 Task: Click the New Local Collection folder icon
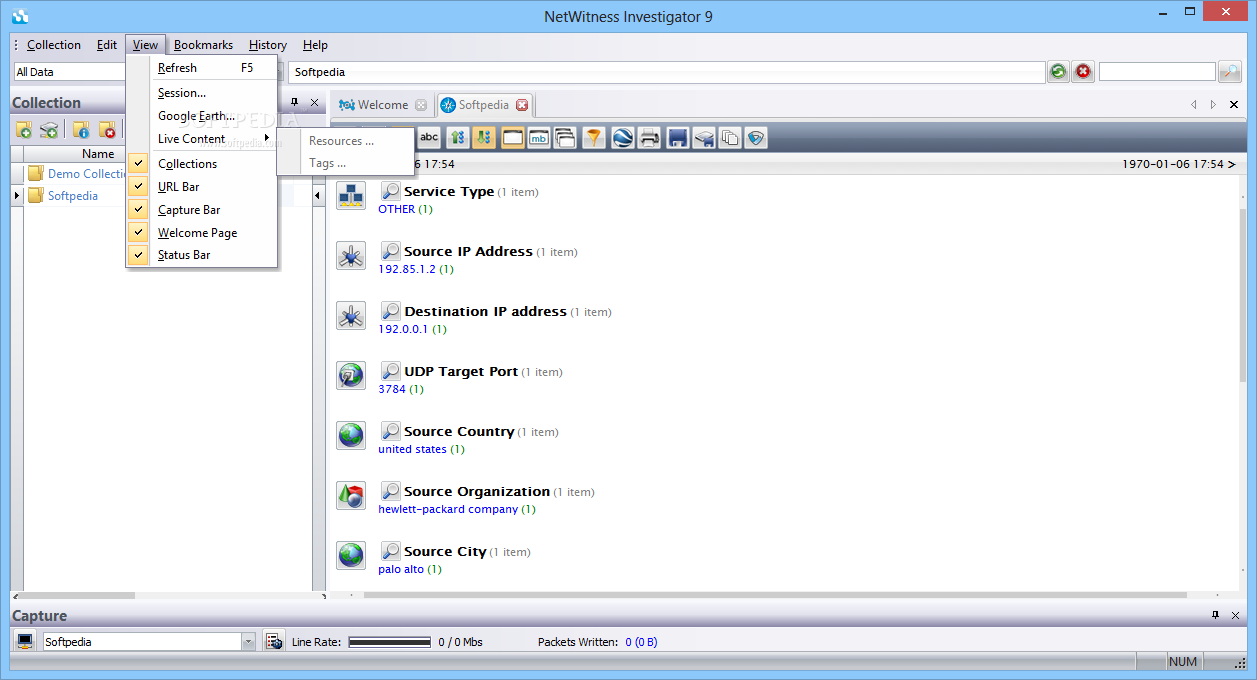24,129
